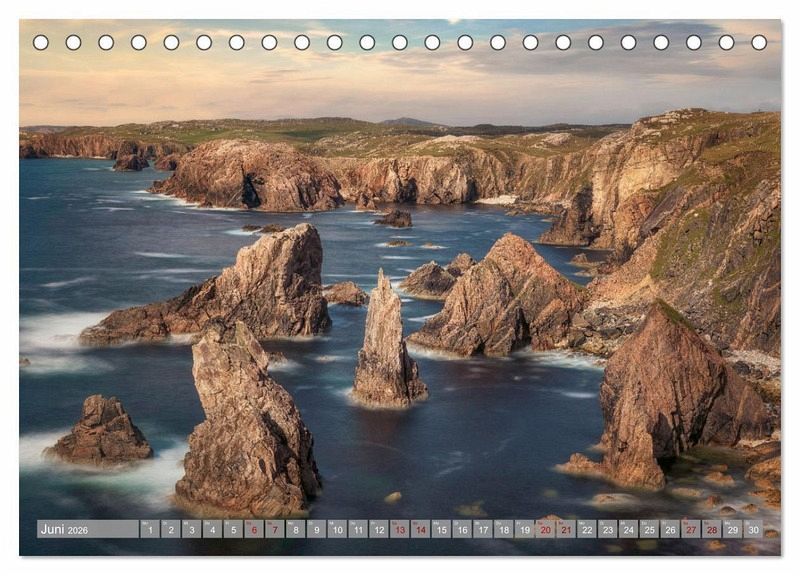The height and width of the screenshot is (575, 800).
Task: Pick the red date 20
Action: pyautogui.click(x=545, y=529)
